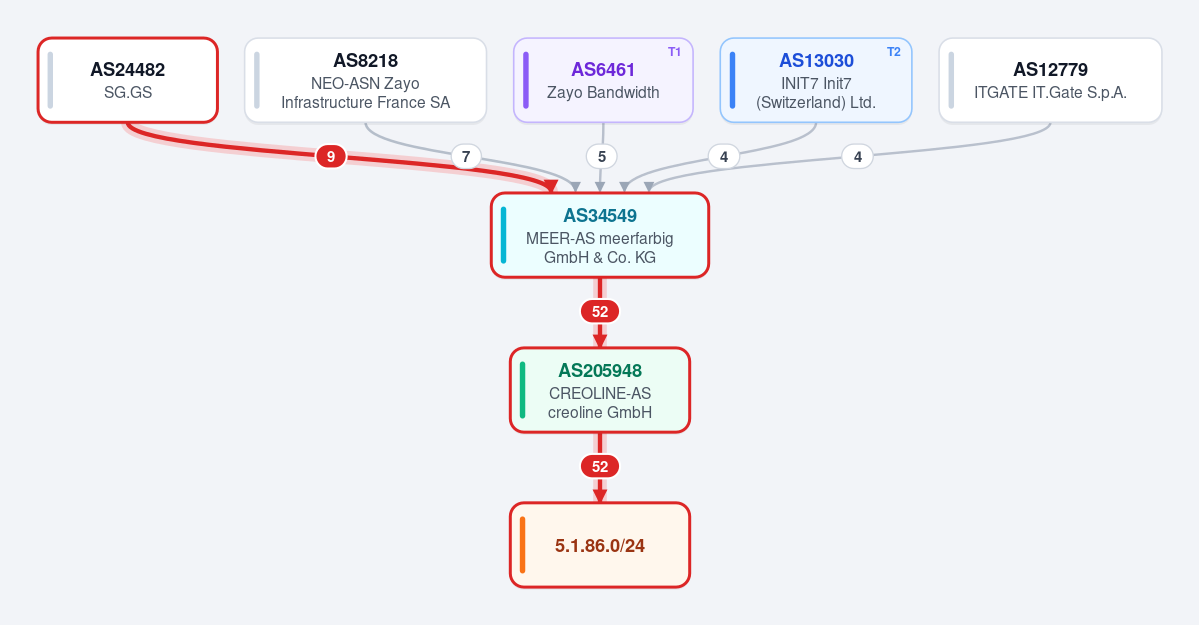This screenshot has width=1199, height=625.
Task: Select the AS34549 MEER-AS node
Action: point(600,235)
